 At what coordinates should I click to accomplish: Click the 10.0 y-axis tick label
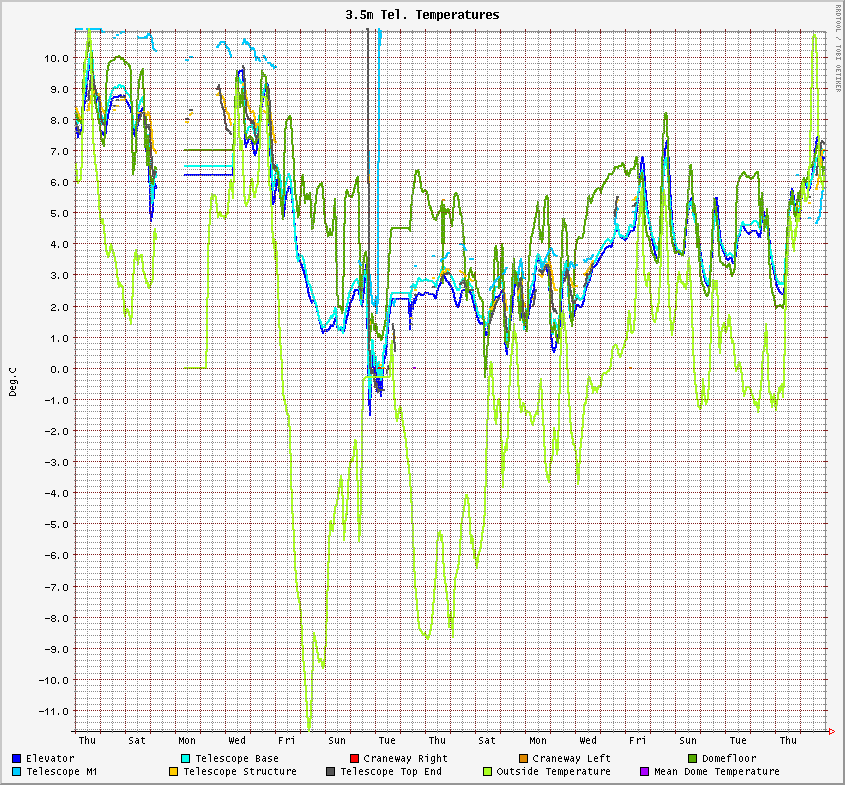click(x=56, y=58)
